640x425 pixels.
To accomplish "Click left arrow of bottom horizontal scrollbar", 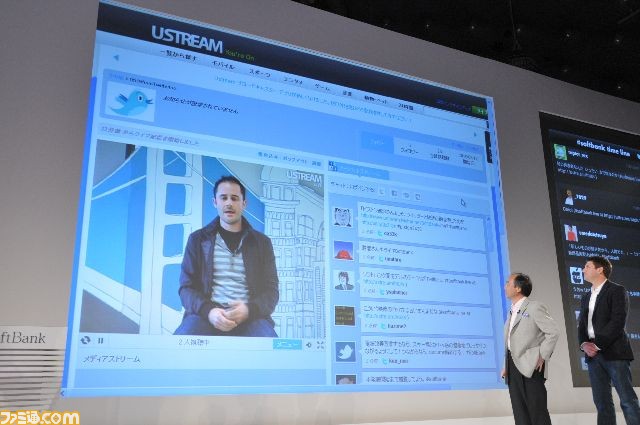I will pyautogui.click(x=62, y=393).
